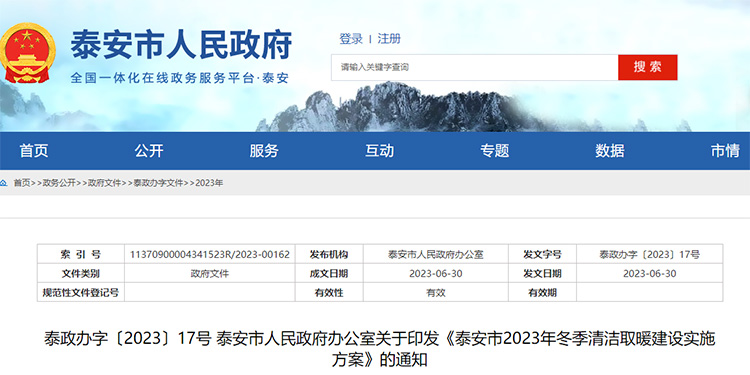The image size is (750, 375).
Task: Go to 首页 in navigation bar
Action: click(x=34, y=151)
